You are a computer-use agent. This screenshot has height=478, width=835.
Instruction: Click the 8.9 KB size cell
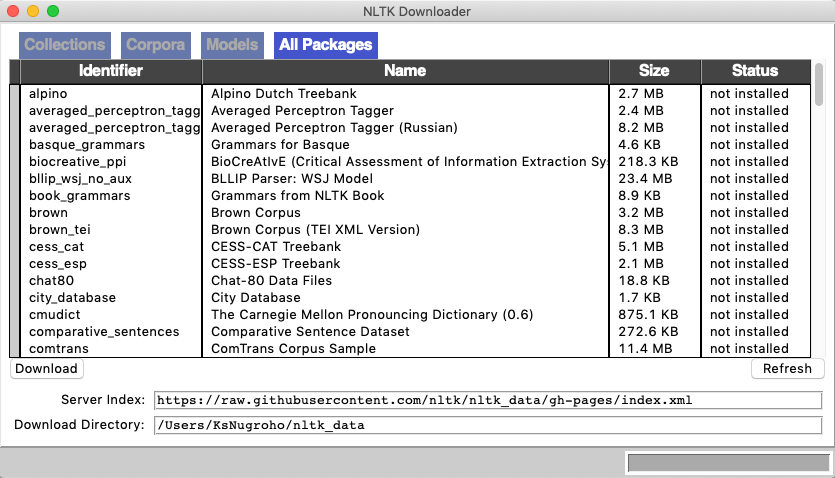tap(640, 196)
